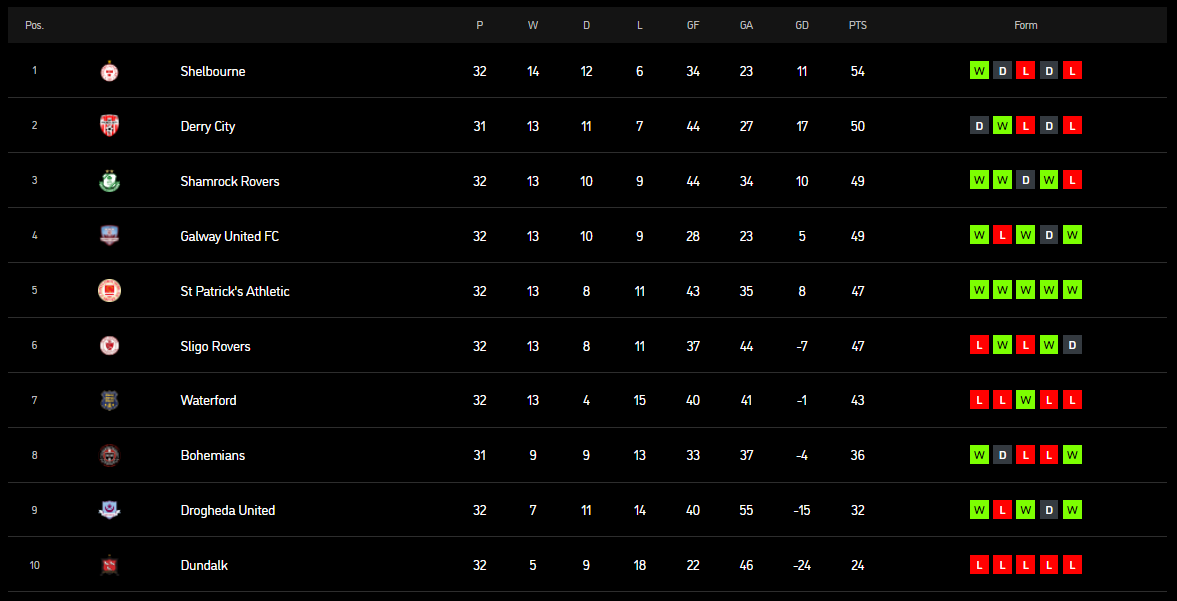This screenshot has height=601, width=1177.
Task: Click the Drogheda United club crest
Action: (110, 510)
